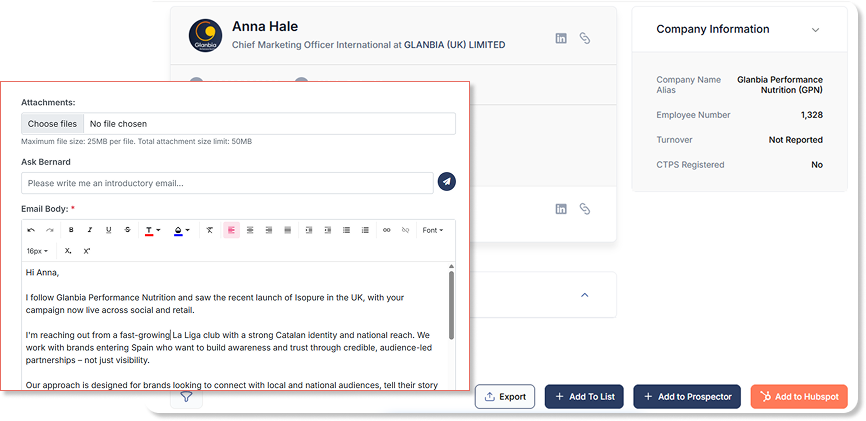Image resolution: width=866 pixels, height=421 pixels.
Task: Click the Add to Prospector button
Action: click(687, 397)
